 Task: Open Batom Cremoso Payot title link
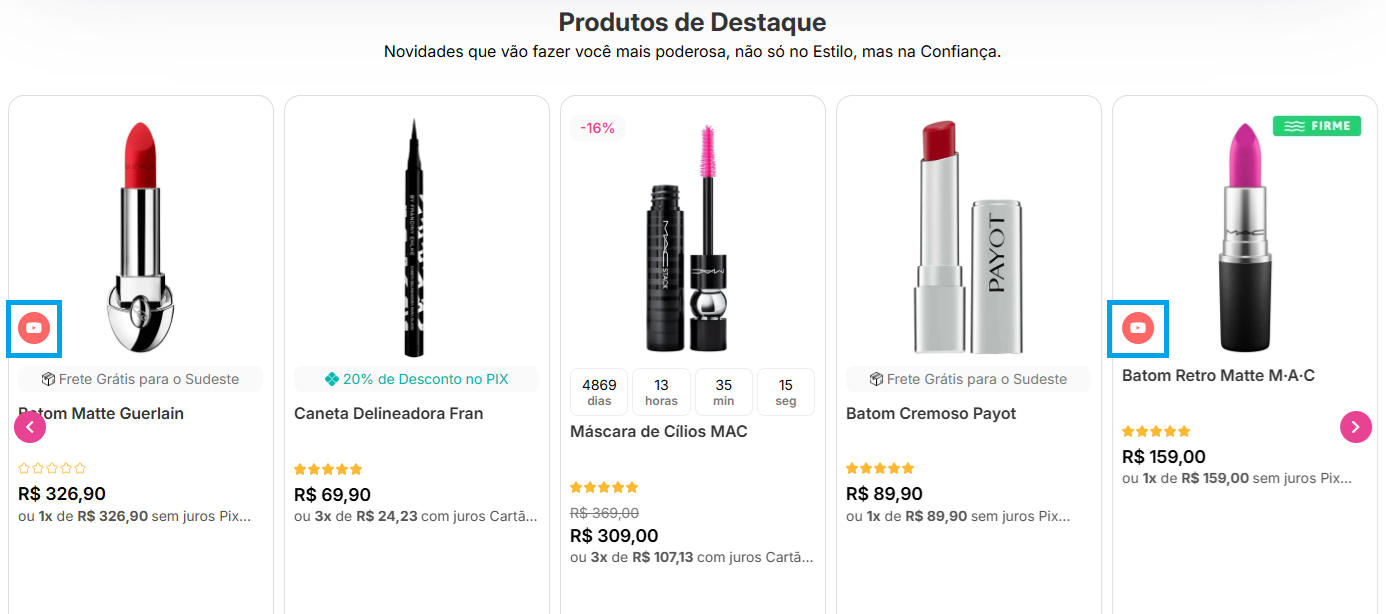click(930, 413)
